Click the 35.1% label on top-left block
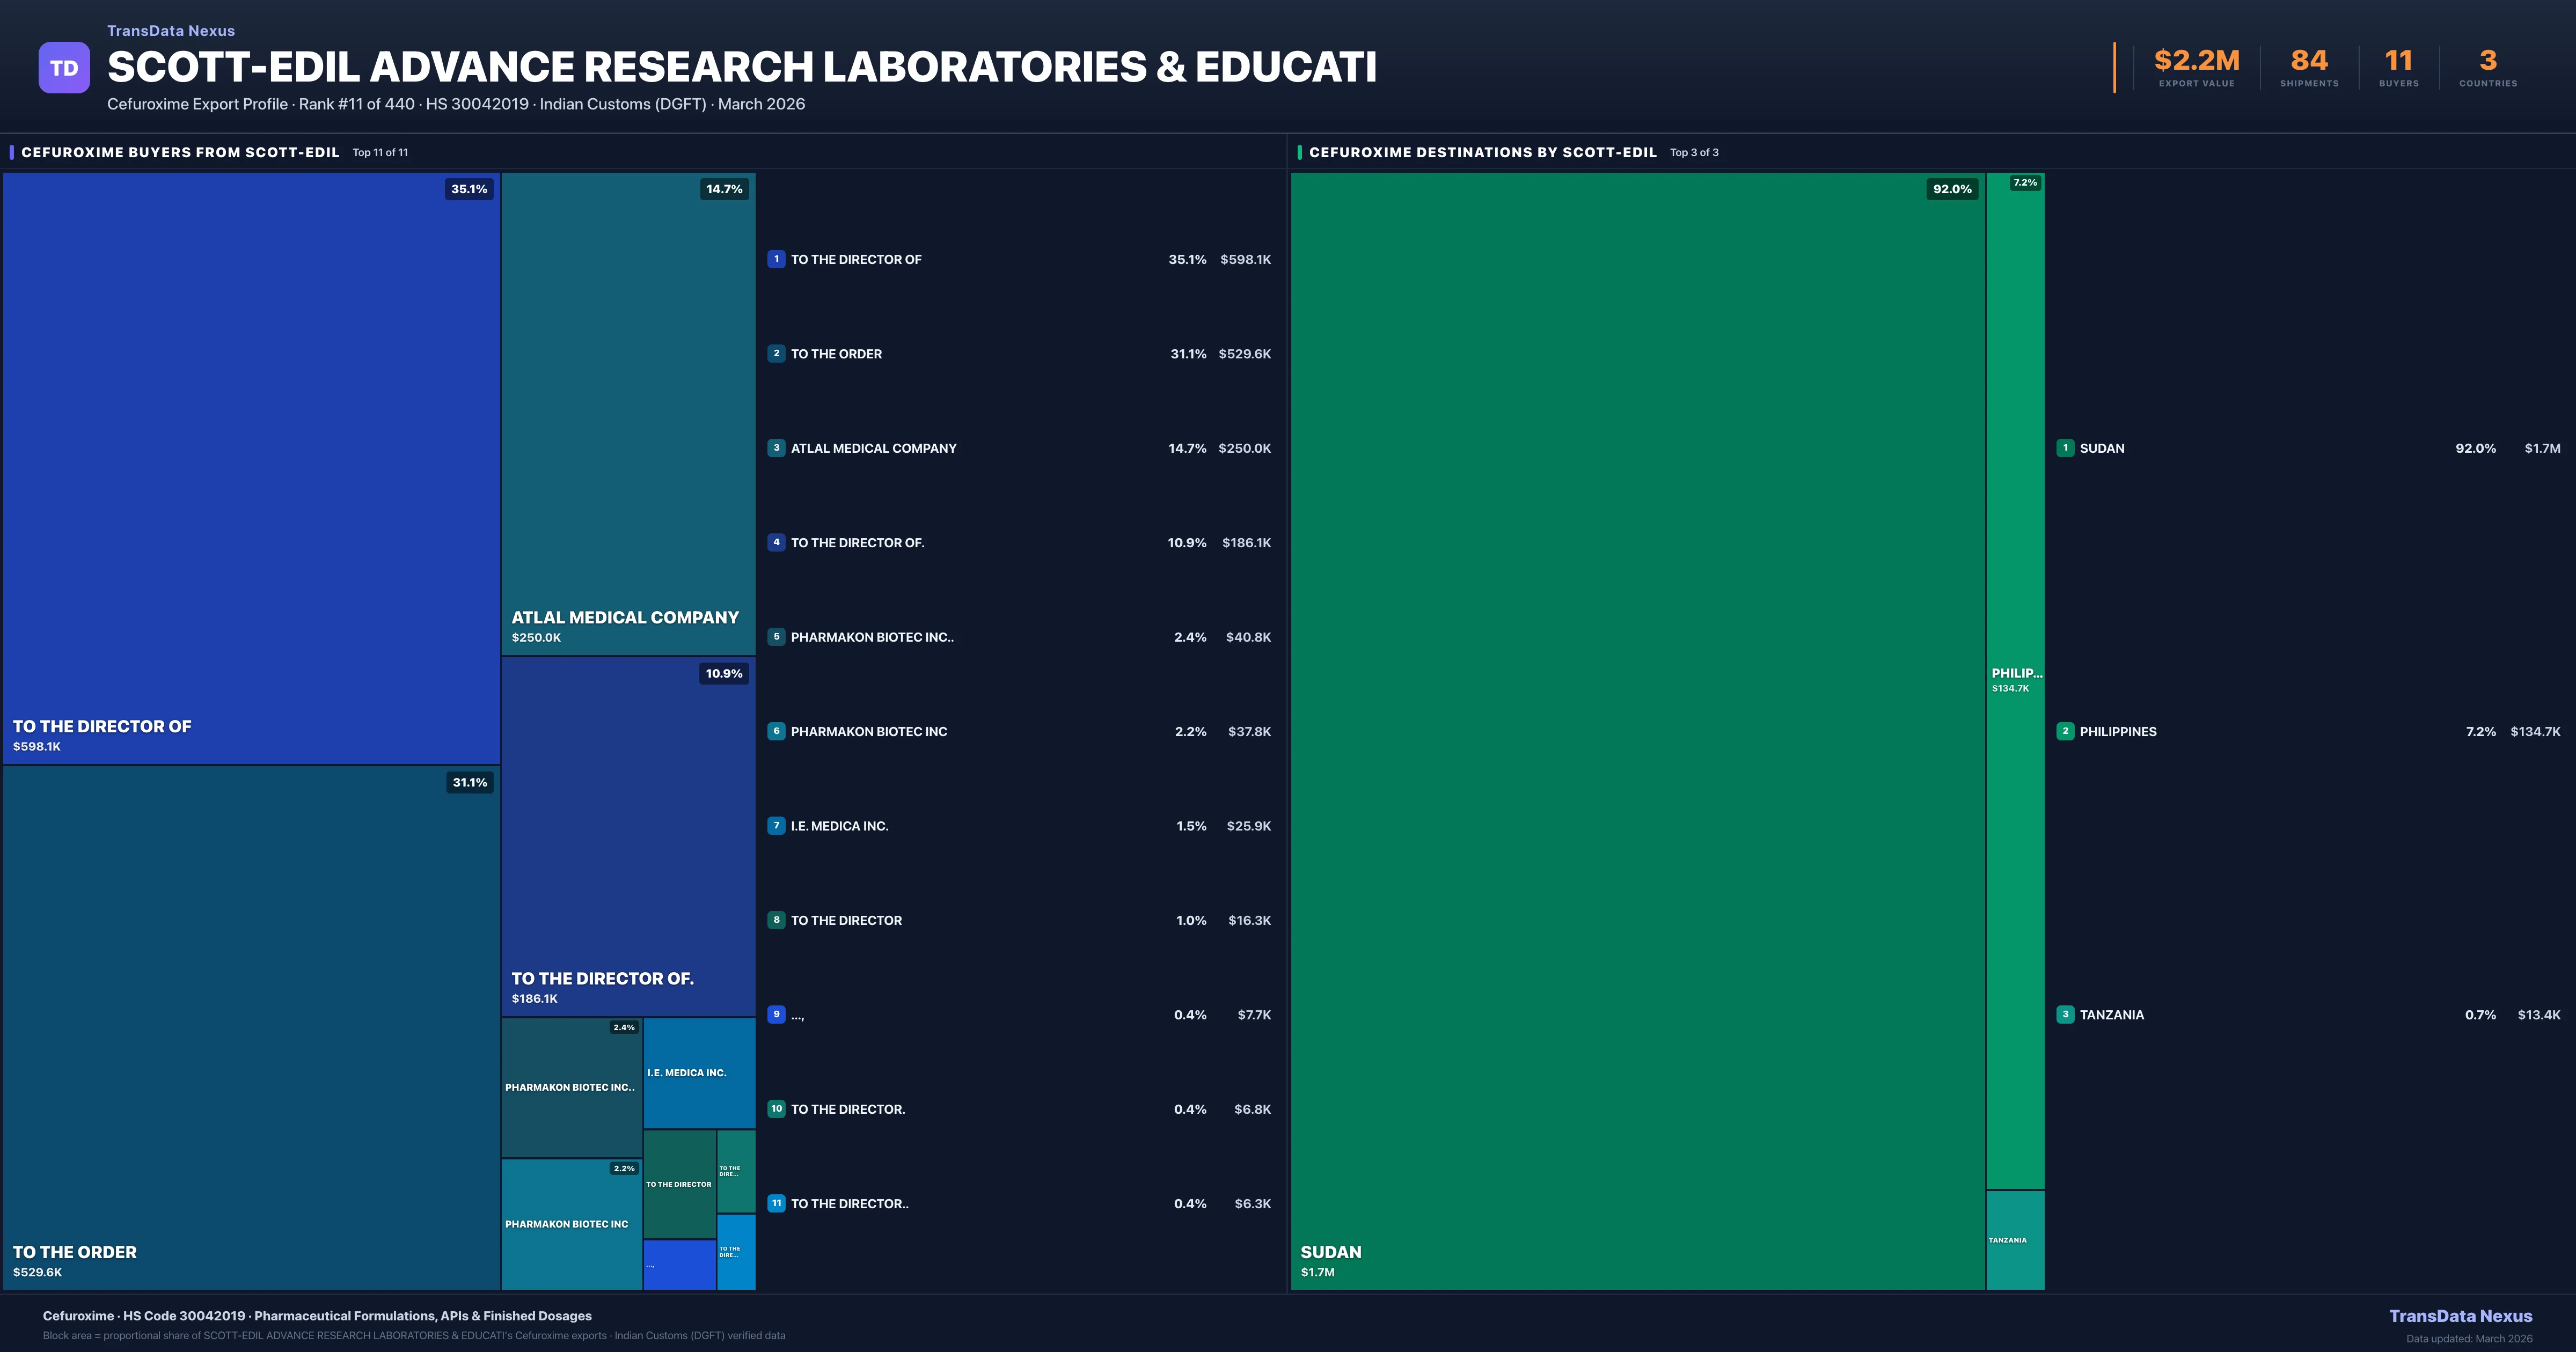Viewport: 2576px width, 1352px height. pyautogui.click(x=469, y=189)
